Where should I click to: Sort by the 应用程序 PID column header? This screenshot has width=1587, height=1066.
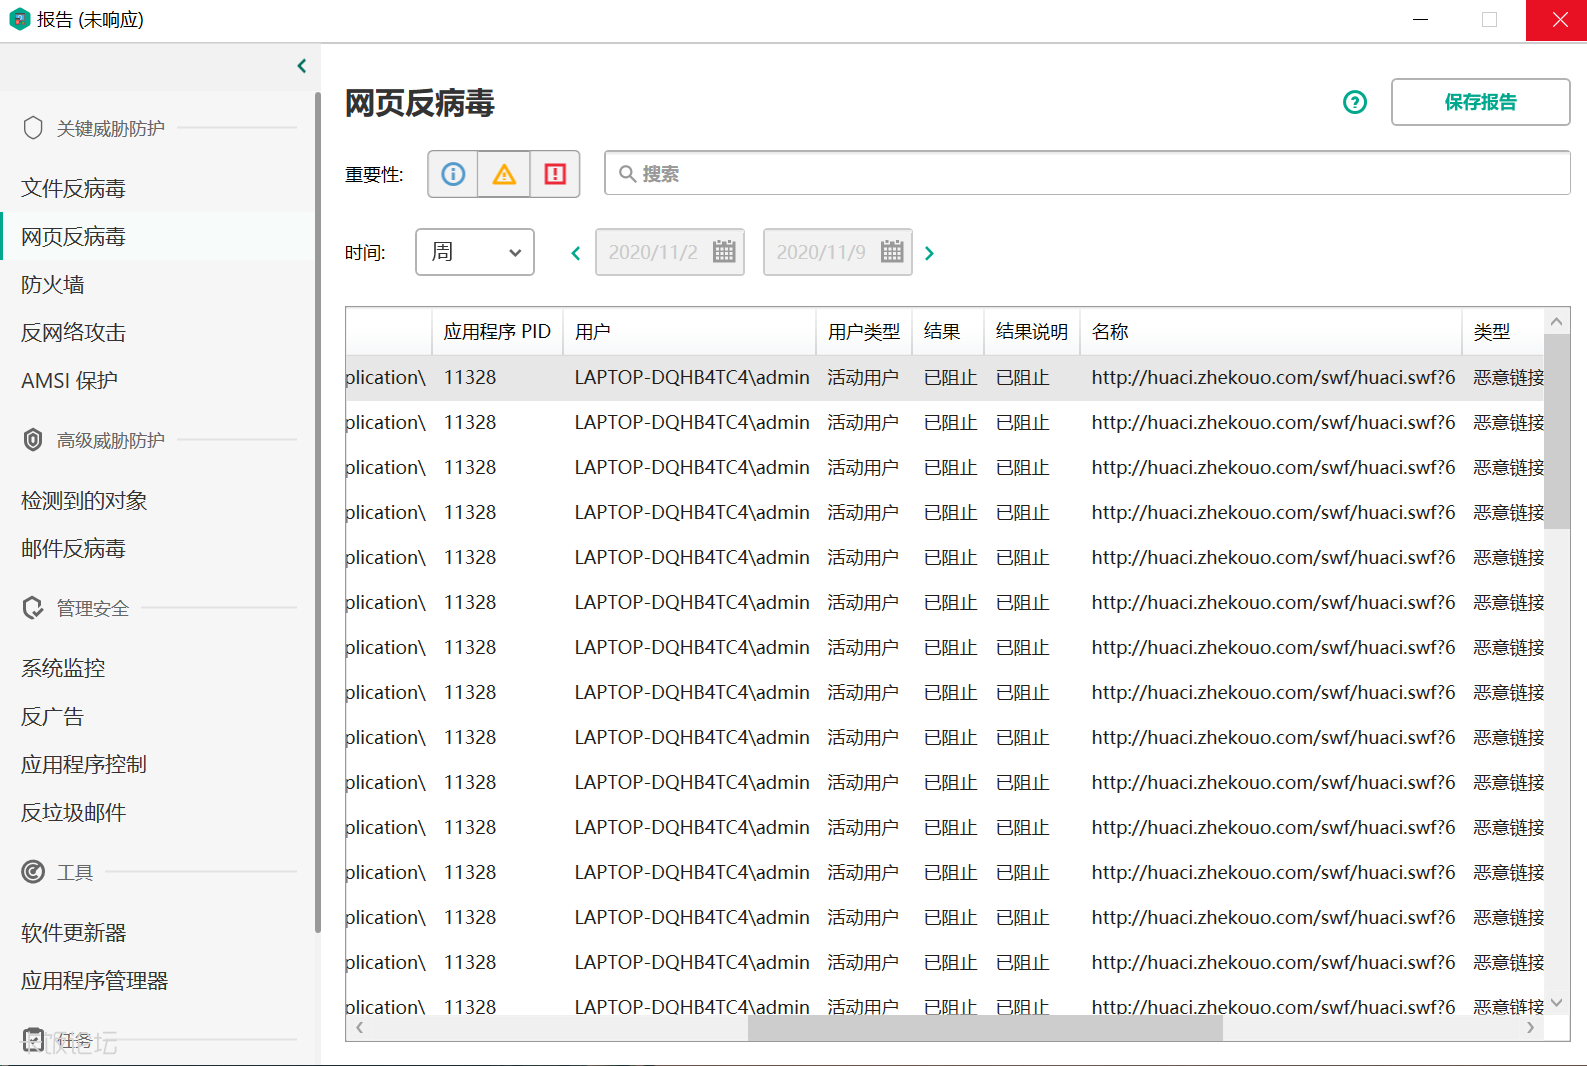coord(497,331)
